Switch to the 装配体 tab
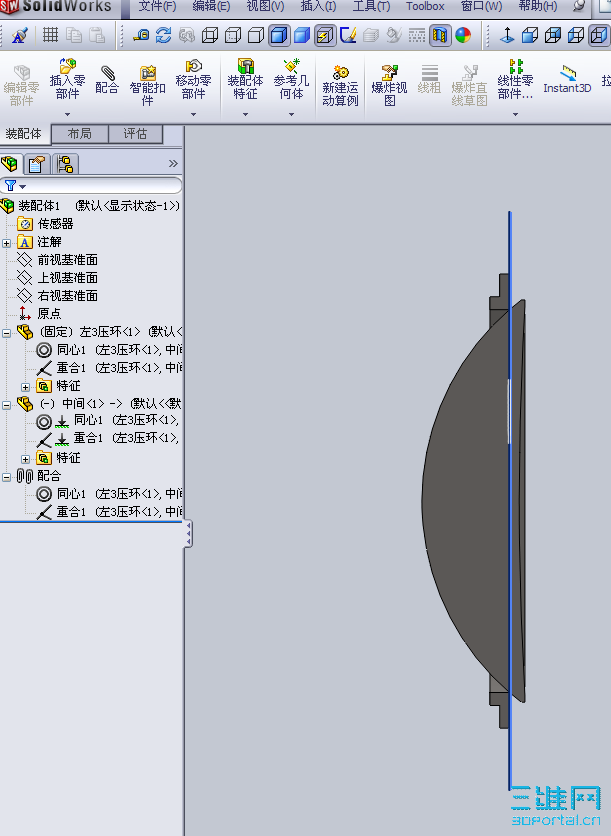611x836 pixels. coord(24,134)
